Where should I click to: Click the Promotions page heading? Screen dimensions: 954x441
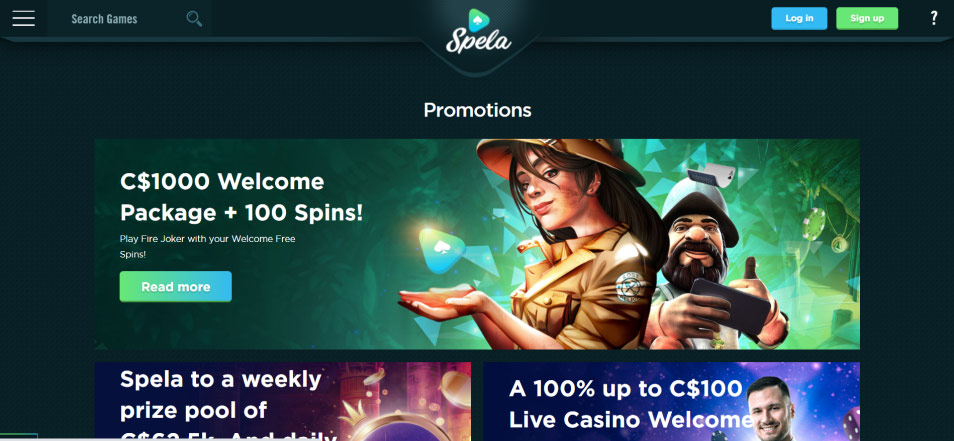point(477,110)
